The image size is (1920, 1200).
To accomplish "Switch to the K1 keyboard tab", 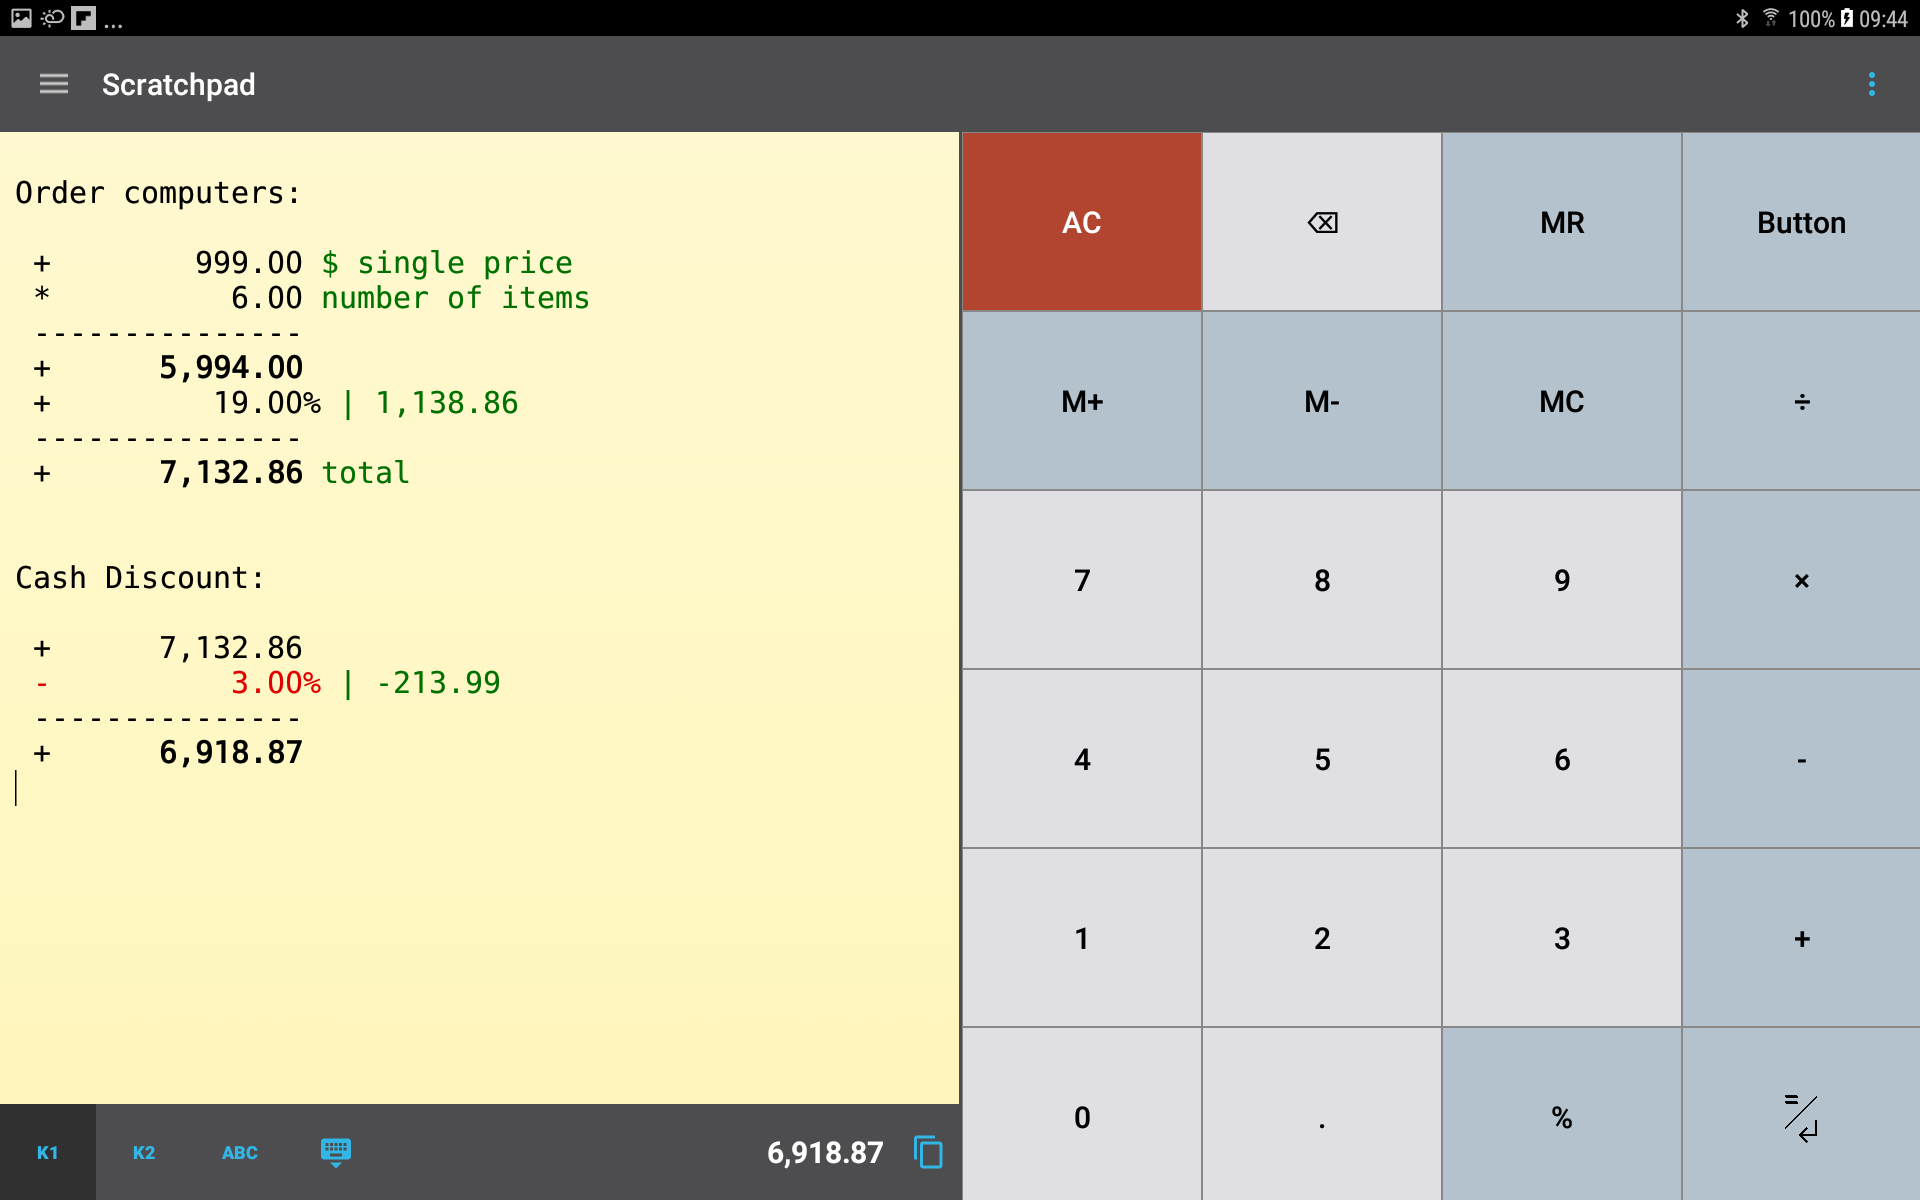I will tap(47, 1152).
